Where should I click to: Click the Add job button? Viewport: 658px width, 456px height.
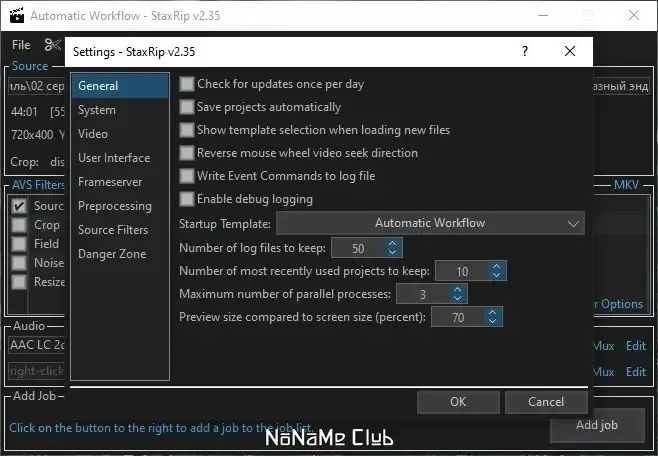[597, 425]
